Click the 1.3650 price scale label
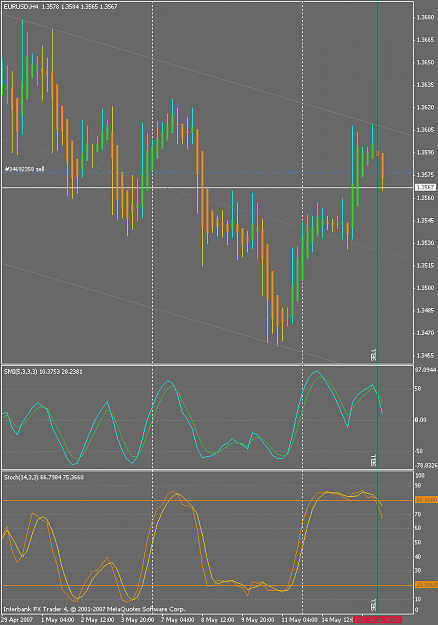 coord(425,62)
